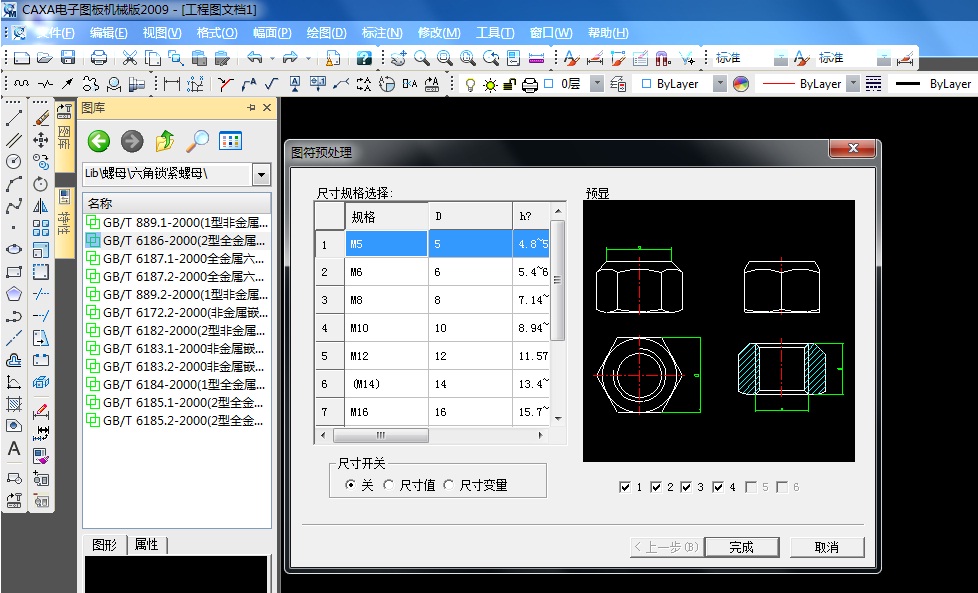Open the 标注(N) menu
This screenshot has width=978, height=593.
click(x=382, y=32)
